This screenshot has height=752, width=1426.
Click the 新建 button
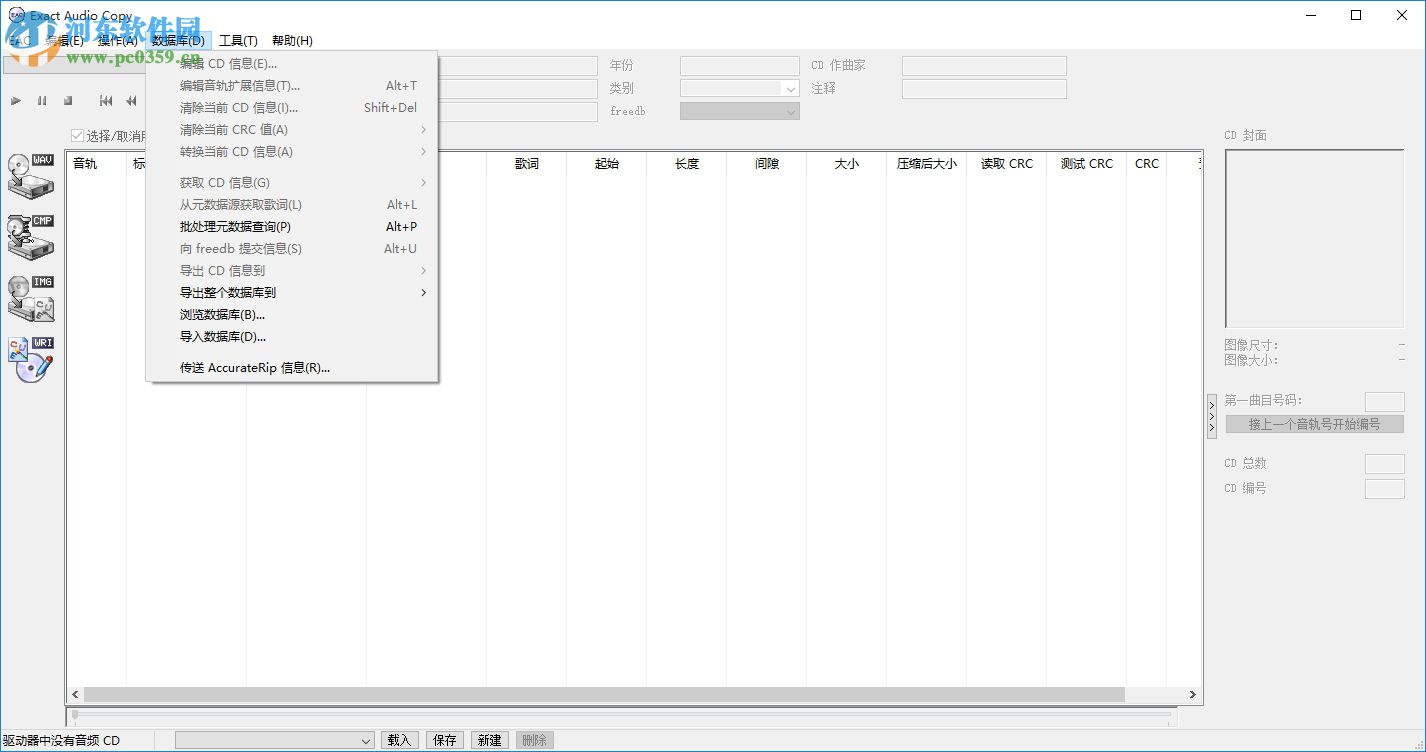[x=489, y=740]
